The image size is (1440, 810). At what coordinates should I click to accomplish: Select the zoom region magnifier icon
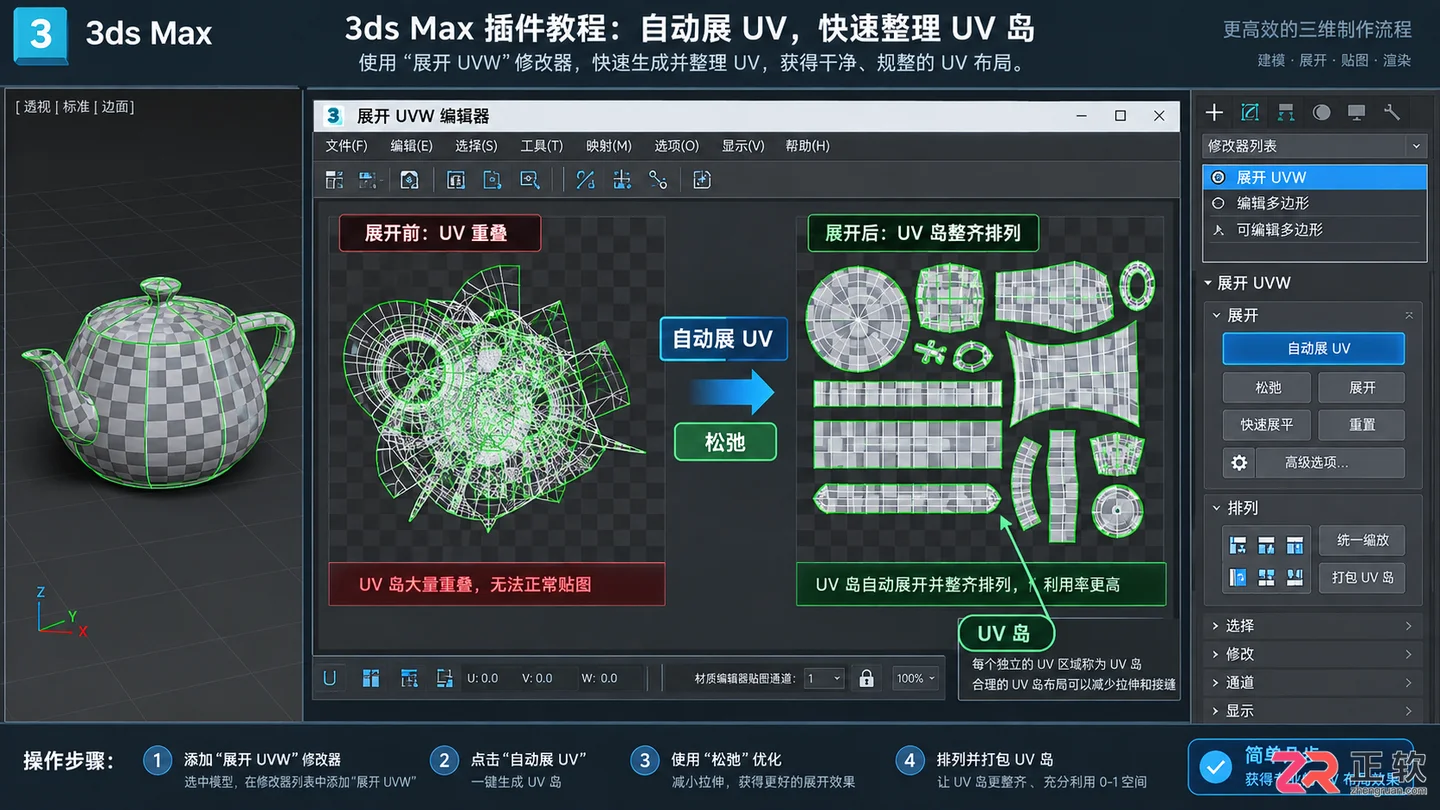click(530, 180)
